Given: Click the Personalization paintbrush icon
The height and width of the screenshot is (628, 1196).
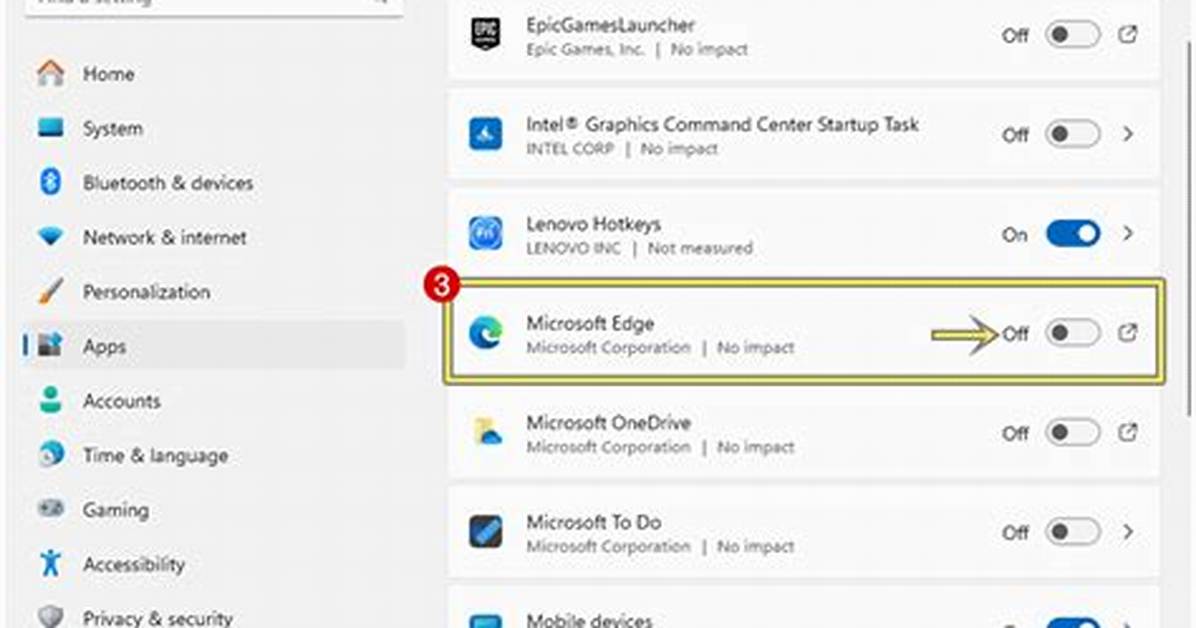Looking at the screenshot, I should (50, 291).
